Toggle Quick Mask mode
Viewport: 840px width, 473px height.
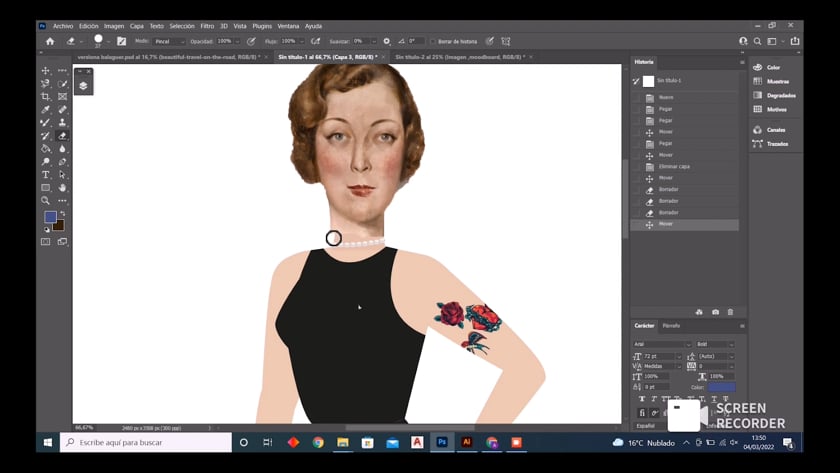coord(46,242)
